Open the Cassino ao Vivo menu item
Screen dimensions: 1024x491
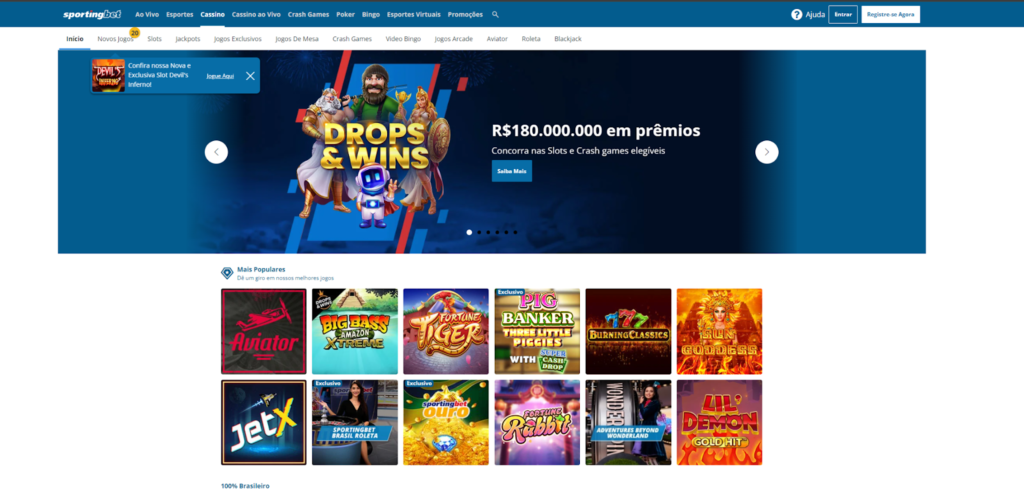coord(256,14)
